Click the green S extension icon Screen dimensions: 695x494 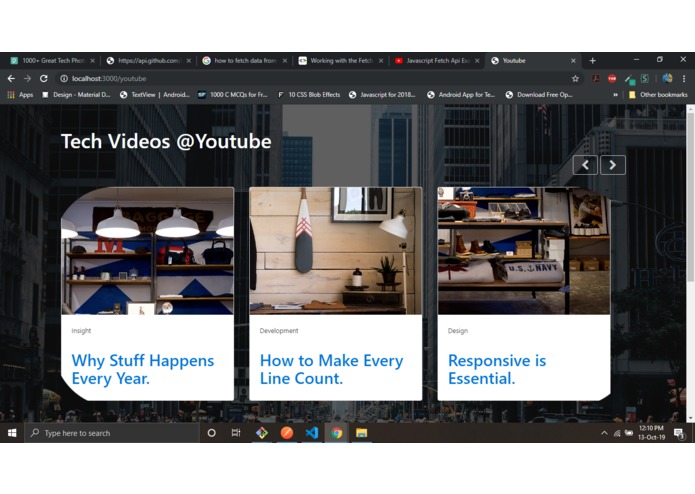[x=645, y=78]
